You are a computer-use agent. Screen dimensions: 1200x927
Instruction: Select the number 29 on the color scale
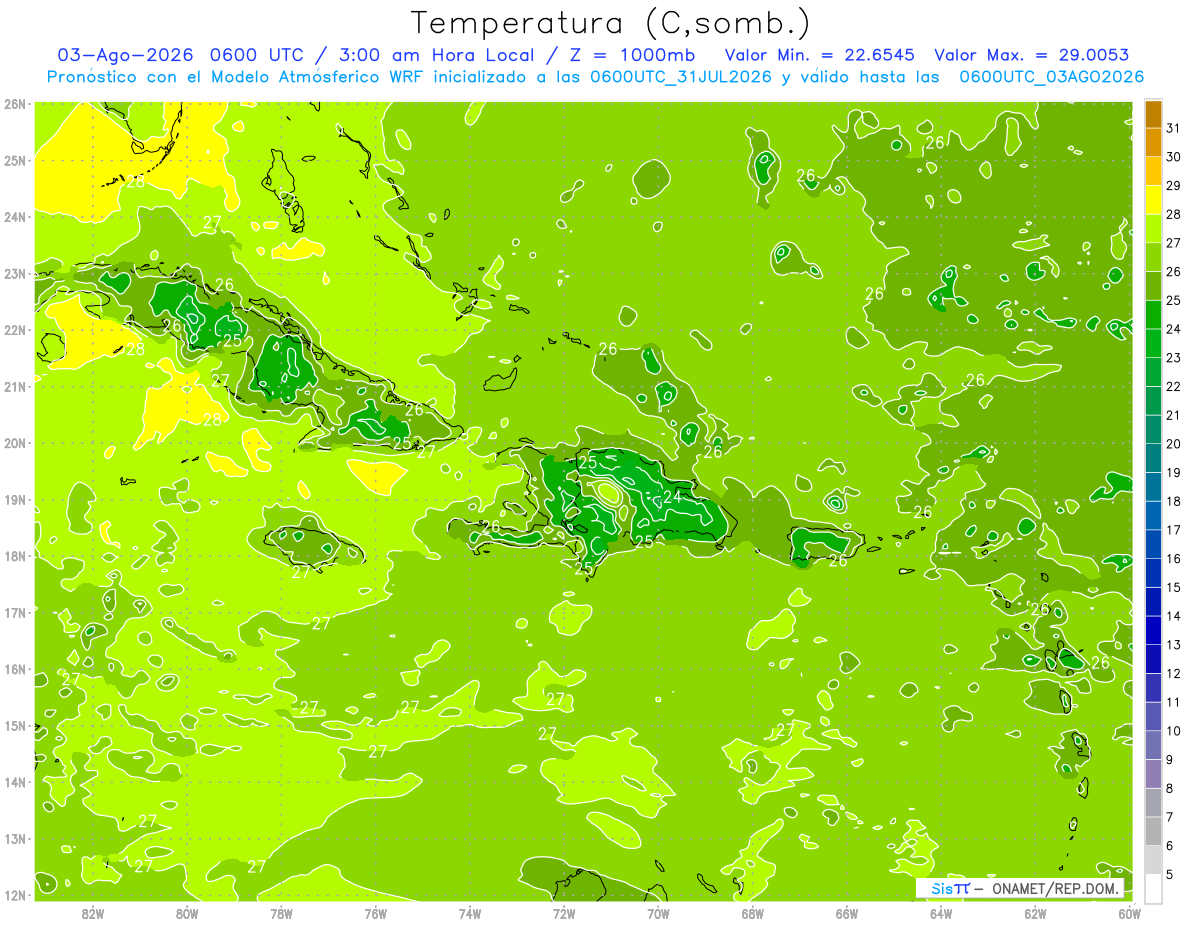click(x=1174, y=186)
